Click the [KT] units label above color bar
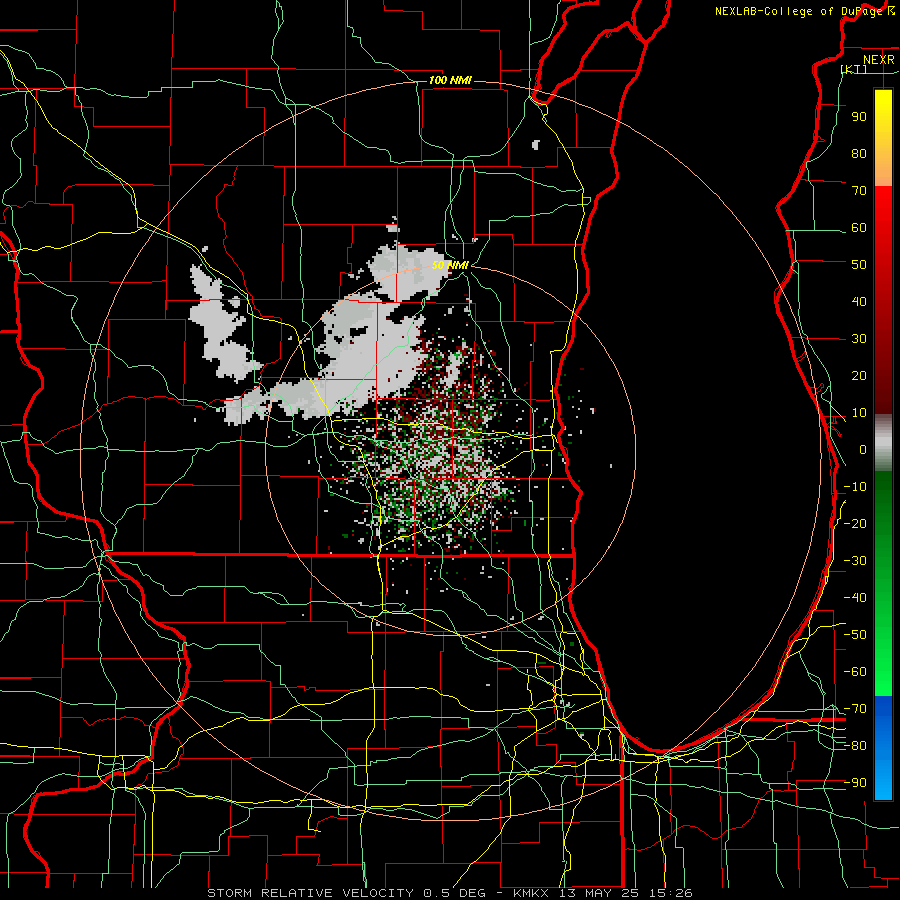900x900 pixels. pyautogui.click(x=854, y=69)
